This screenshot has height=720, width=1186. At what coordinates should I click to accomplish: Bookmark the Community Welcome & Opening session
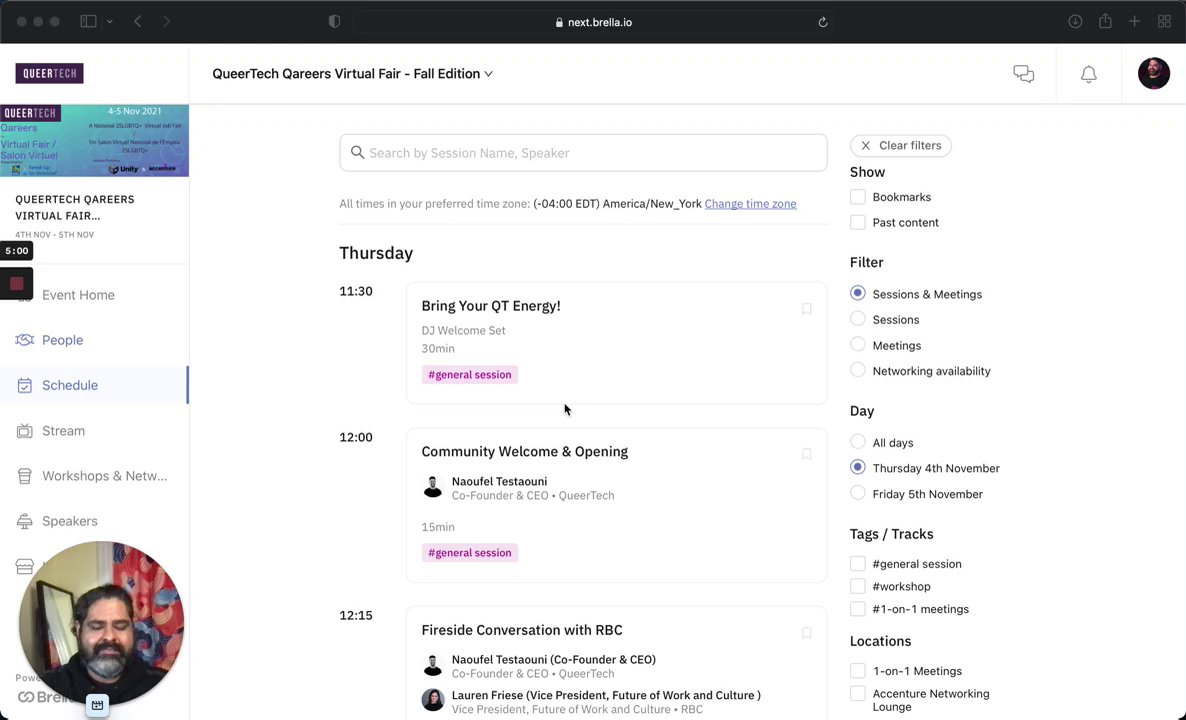click(x=806, y=455)
